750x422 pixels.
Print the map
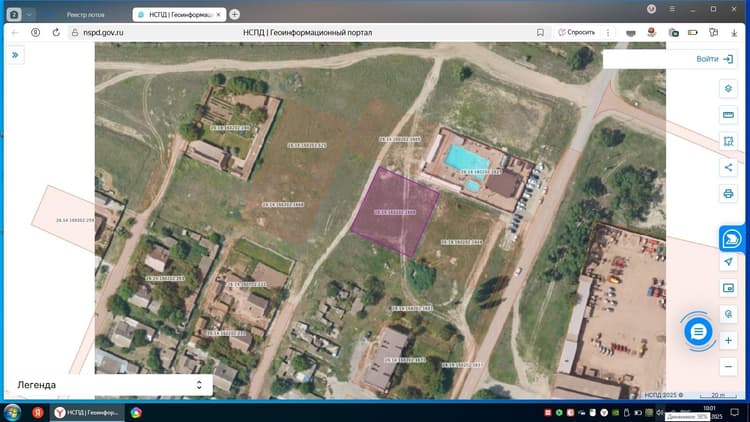coord(728,194)
